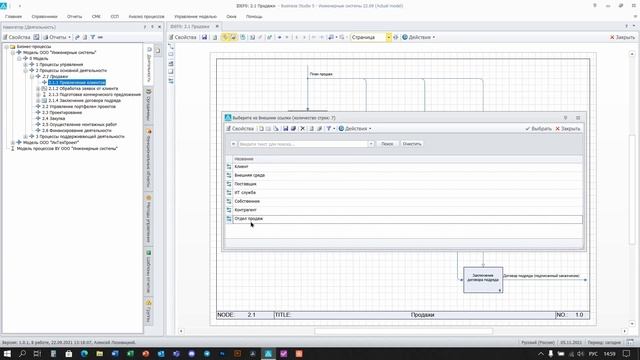The height and width of the screenshot is (360, 640).
Task: Open Windows Start menu
Action: 7,353
